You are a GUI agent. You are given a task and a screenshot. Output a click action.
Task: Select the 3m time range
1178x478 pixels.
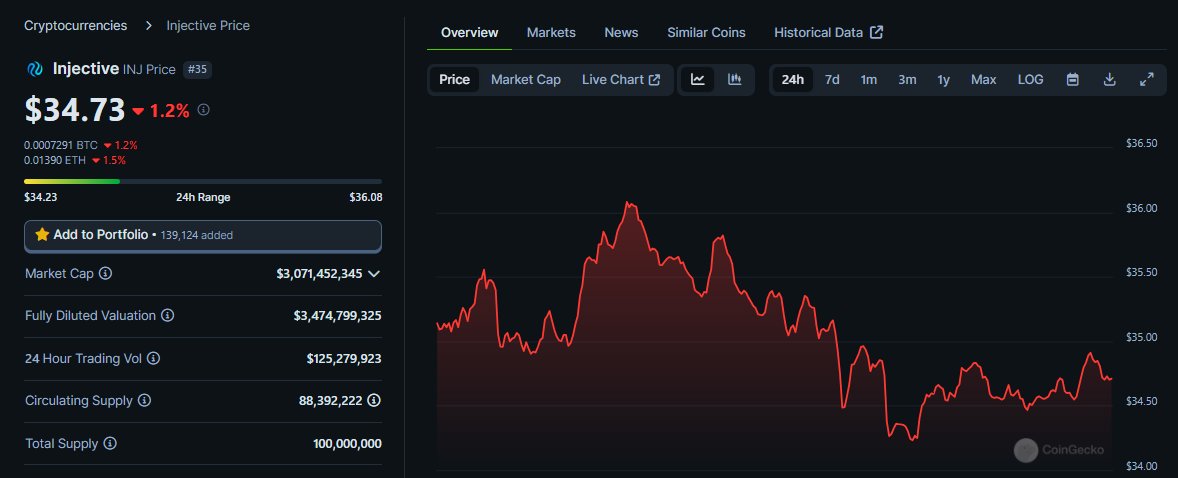[x=907, y=80]
